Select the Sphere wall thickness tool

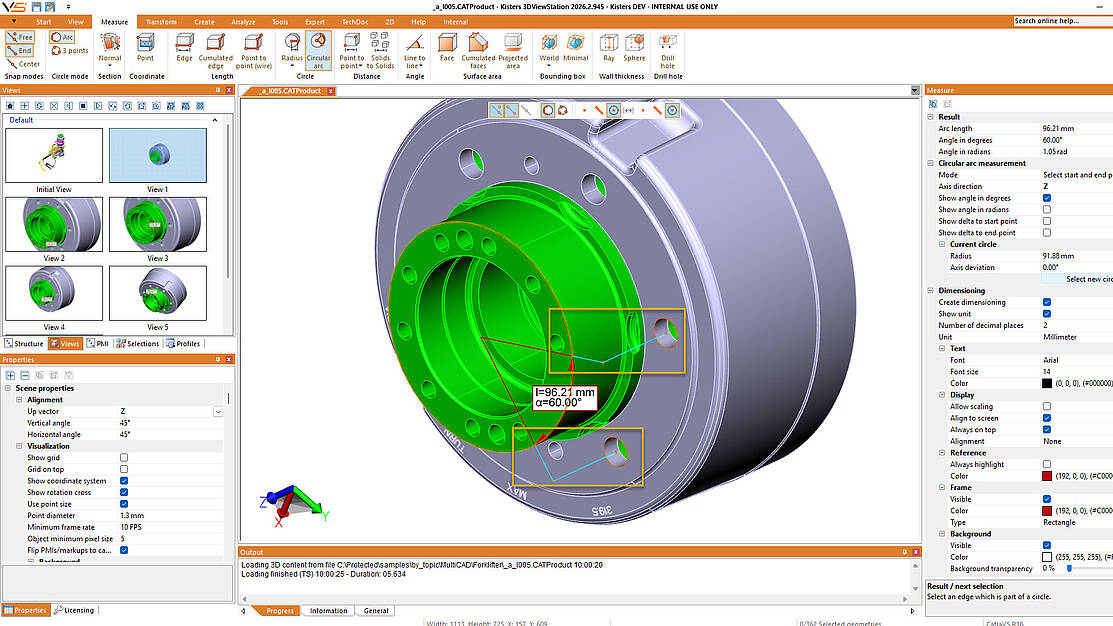(635, 48)
